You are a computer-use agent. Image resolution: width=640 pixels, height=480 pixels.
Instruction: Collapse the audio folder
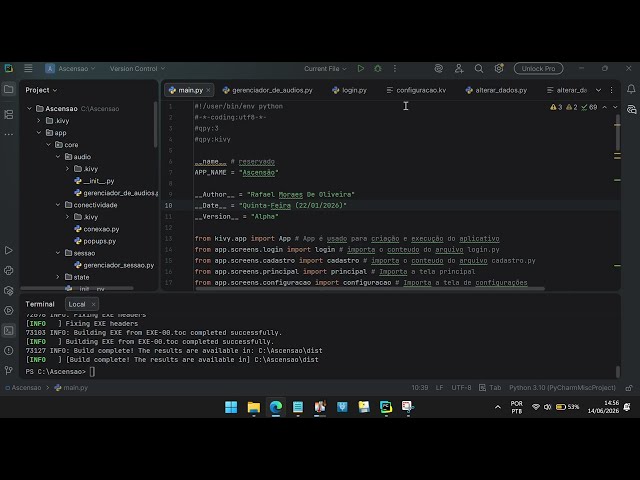pos(58,157)
